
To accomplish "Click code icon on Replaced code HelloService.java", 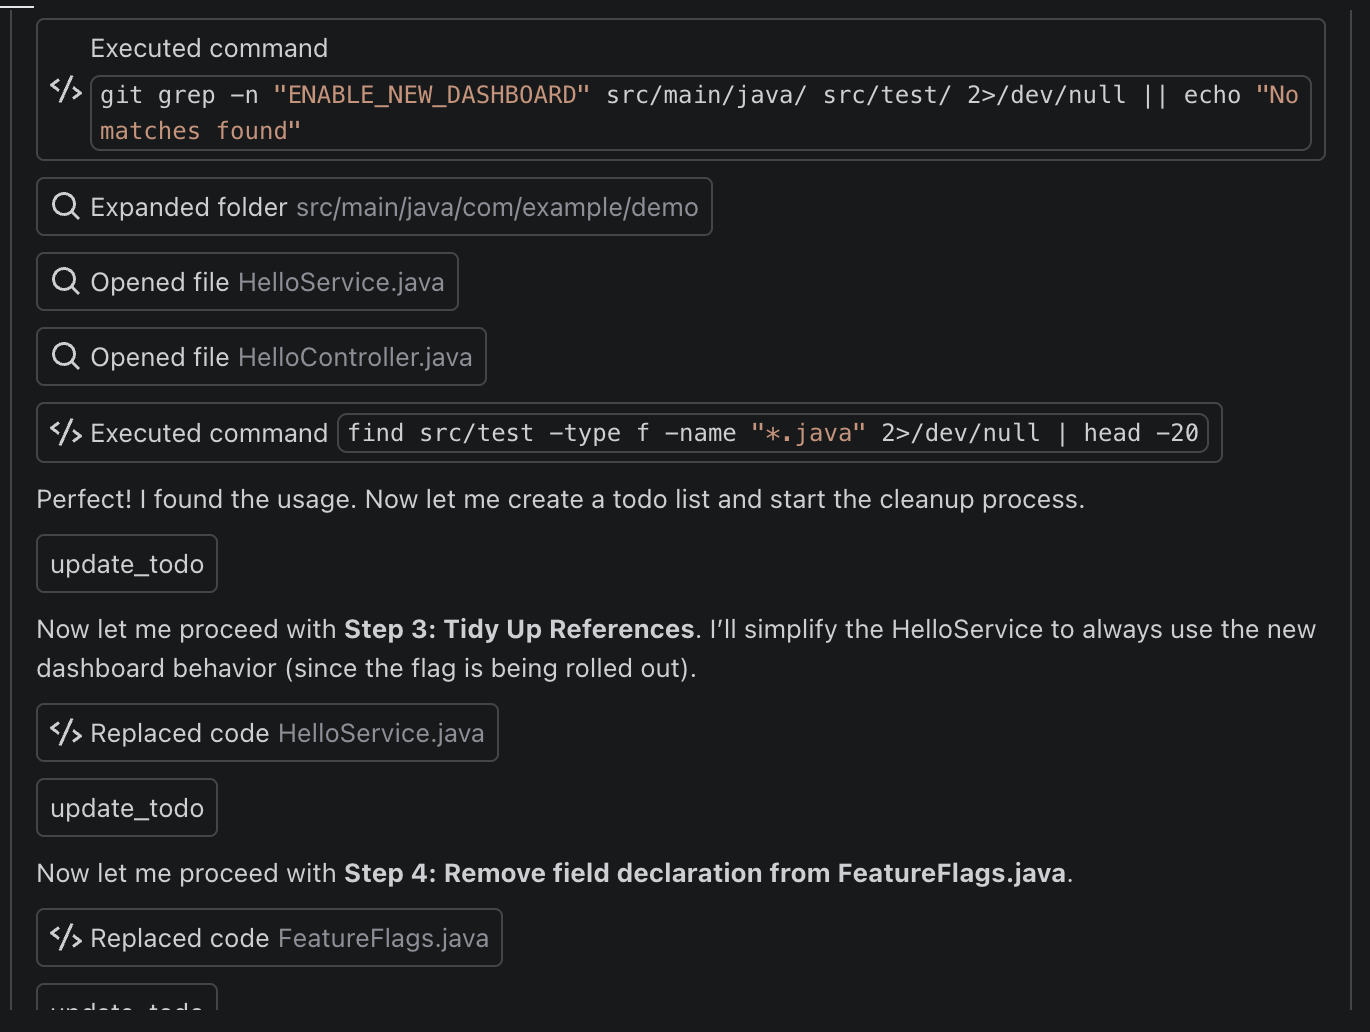I will click(x=66, y=733).
